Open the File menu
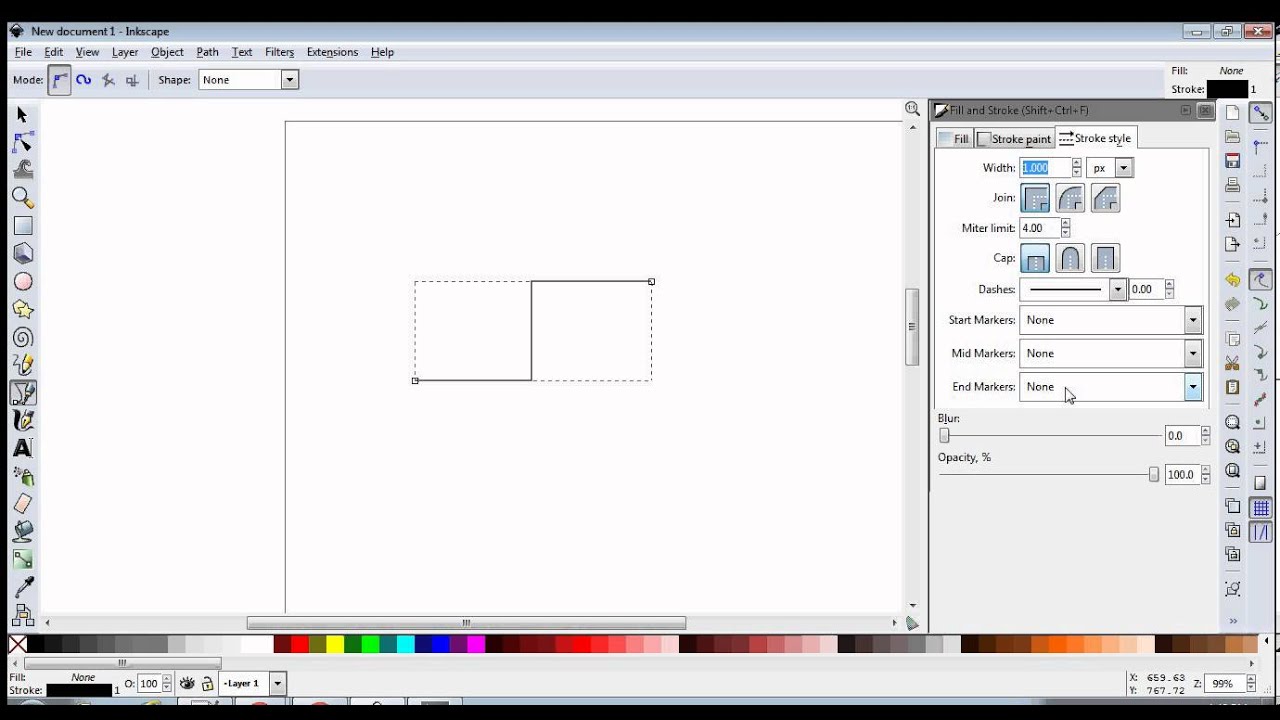 [x=23, y=52]
